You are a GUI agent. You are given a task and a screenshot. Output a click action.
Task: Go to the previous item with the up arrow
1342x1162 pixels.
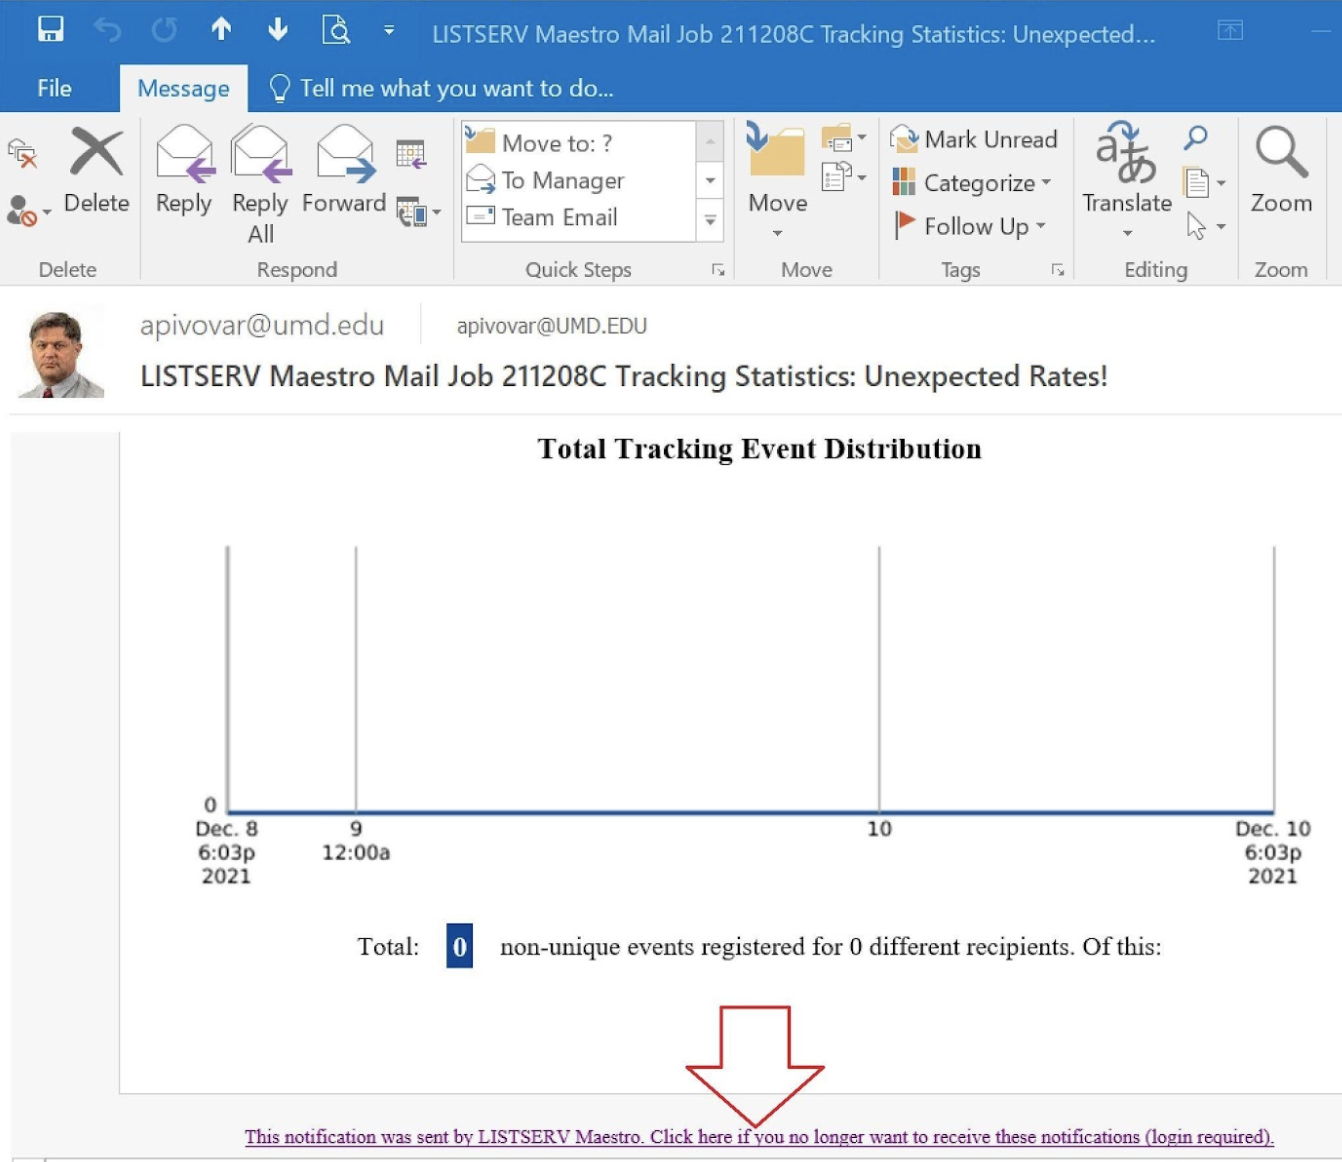tap(221, 29)
